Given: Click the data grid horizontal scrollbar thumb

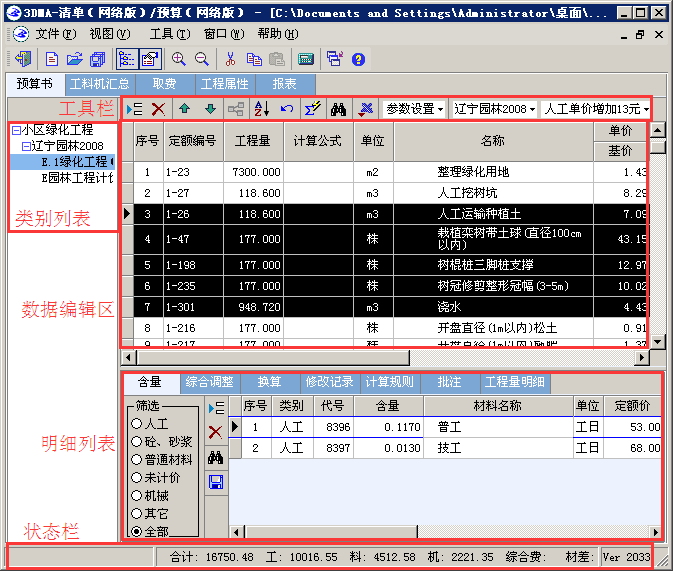Looking at the screenshot, I should point(273,357).
